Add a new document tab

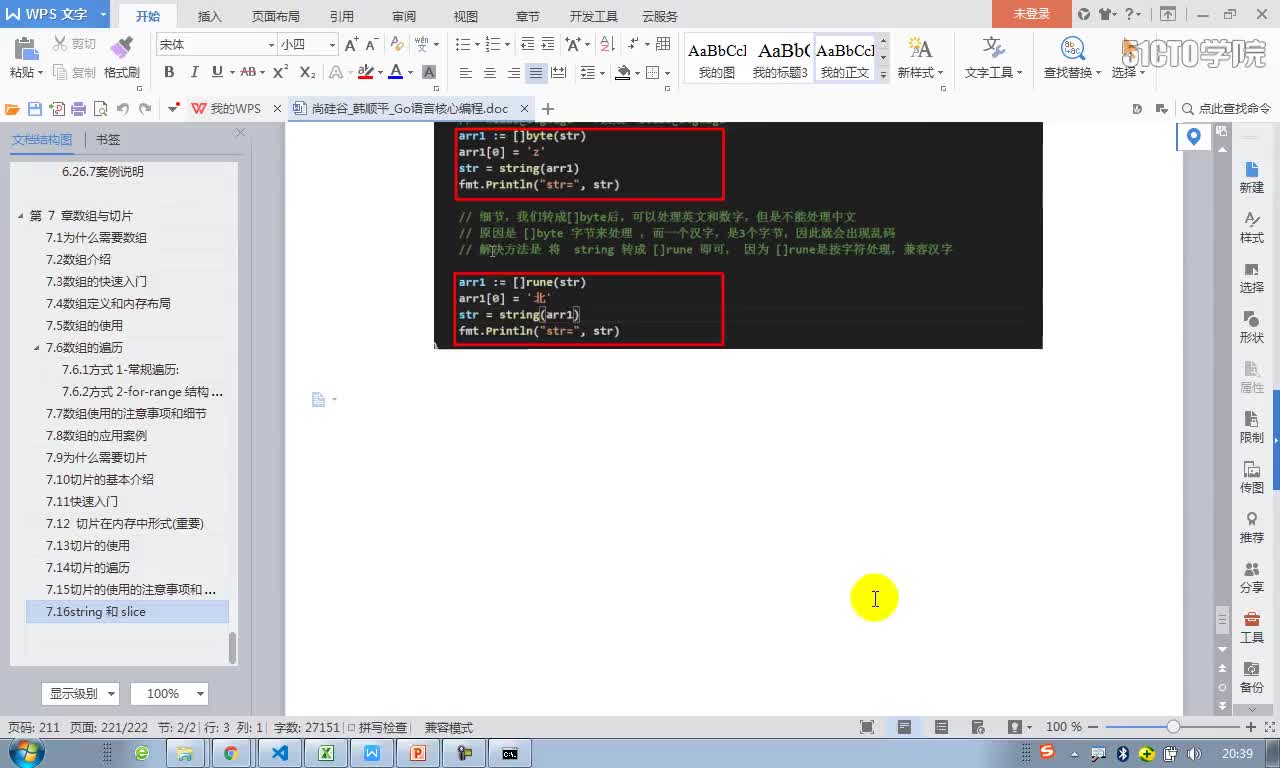point(547,109)
